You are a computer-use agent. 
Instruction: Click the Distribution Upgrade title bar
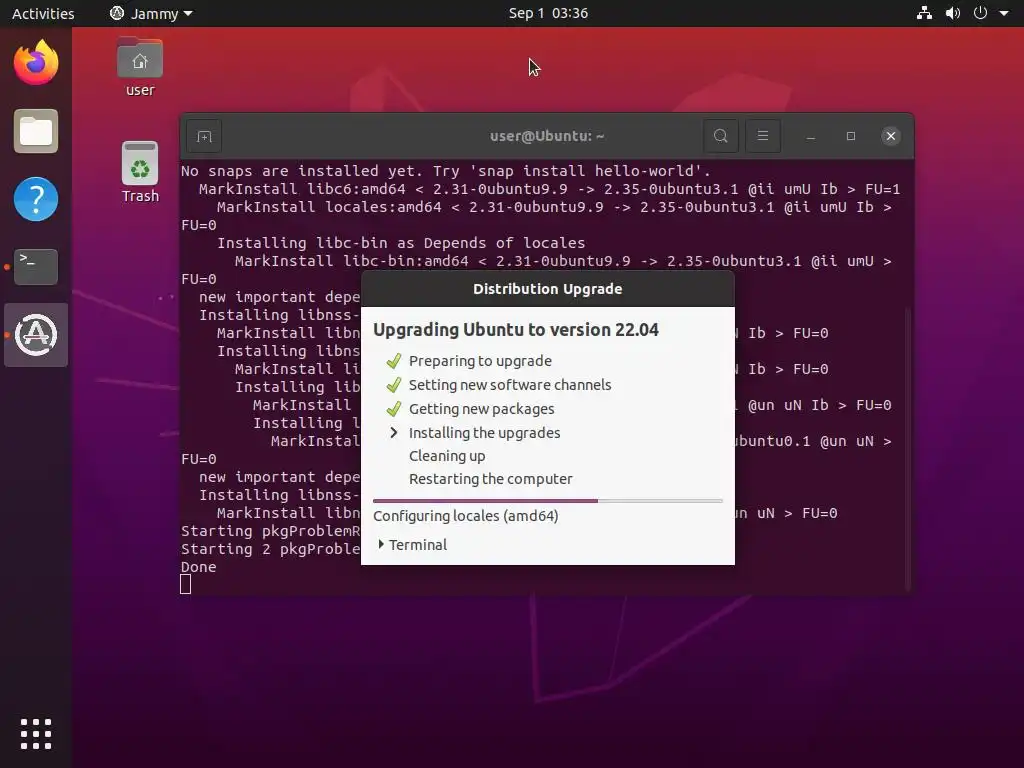pyautogui.click(x=547, y=289)
